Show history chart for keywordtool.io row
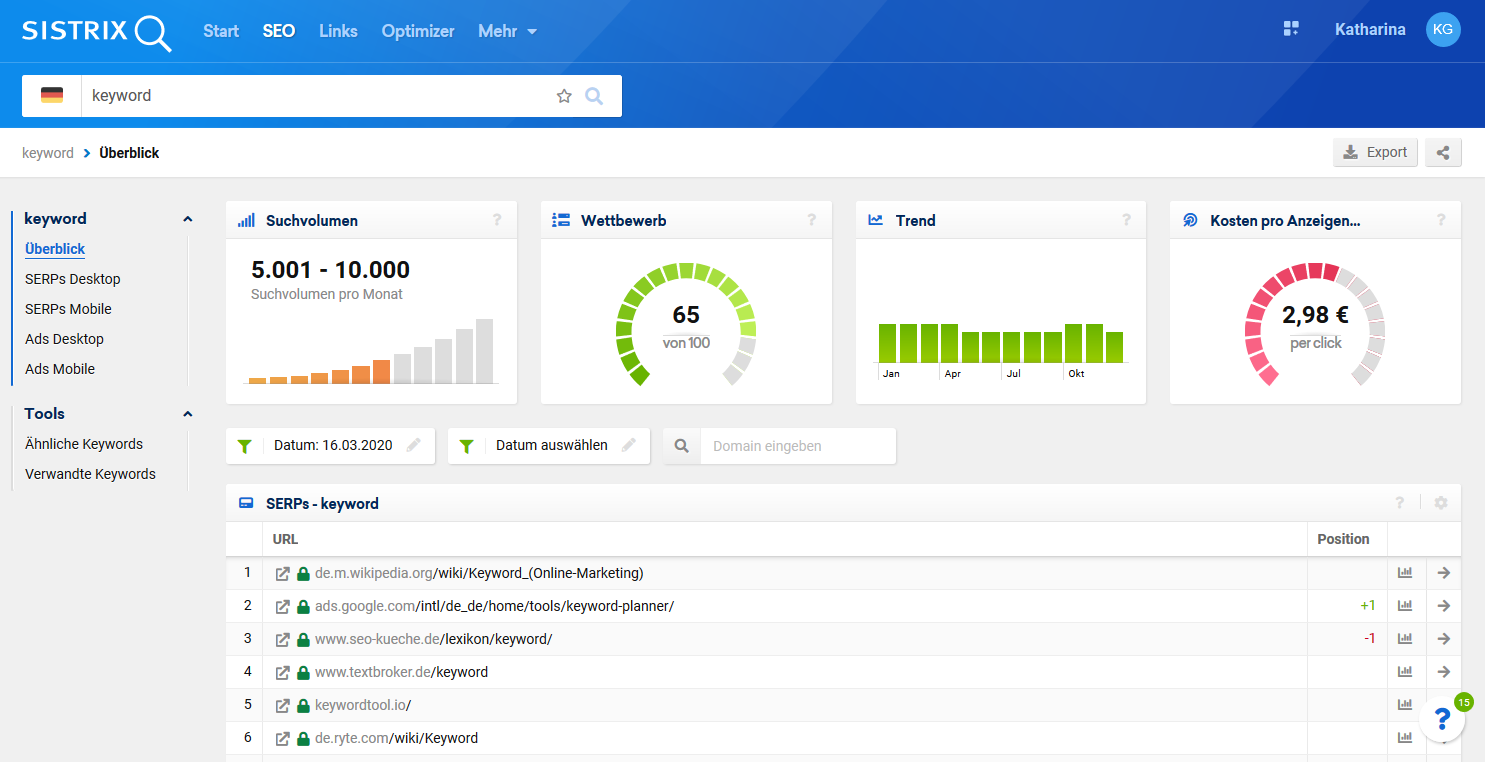1485x762 pixels. tap(1405, 705)
